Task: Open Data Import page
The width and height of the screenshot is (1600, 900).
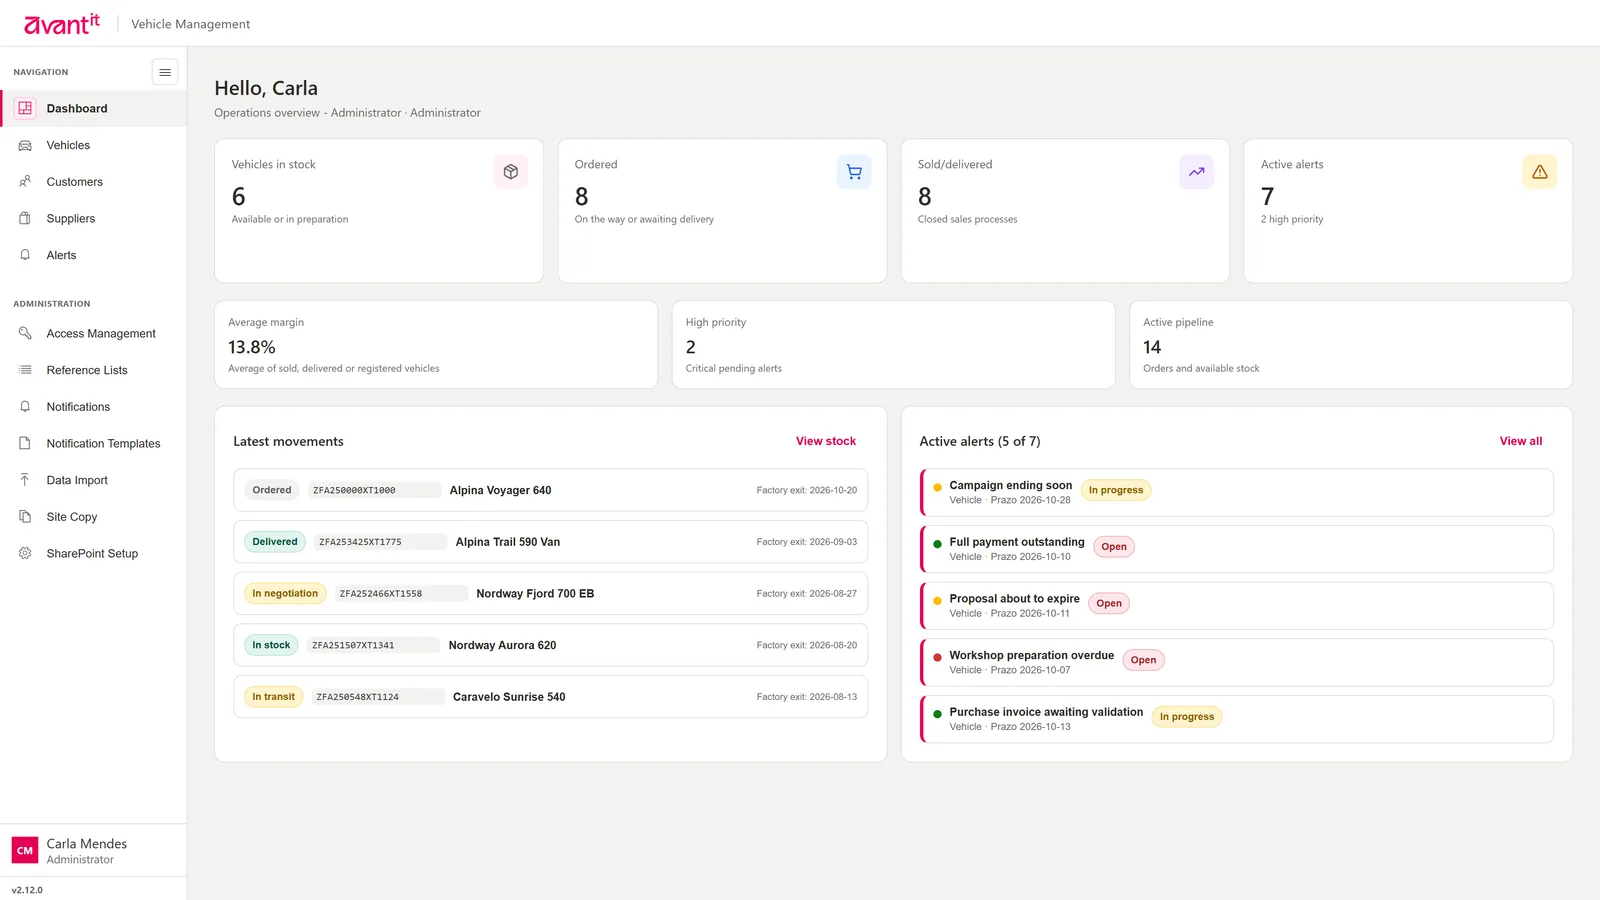Action: point(93,480)
